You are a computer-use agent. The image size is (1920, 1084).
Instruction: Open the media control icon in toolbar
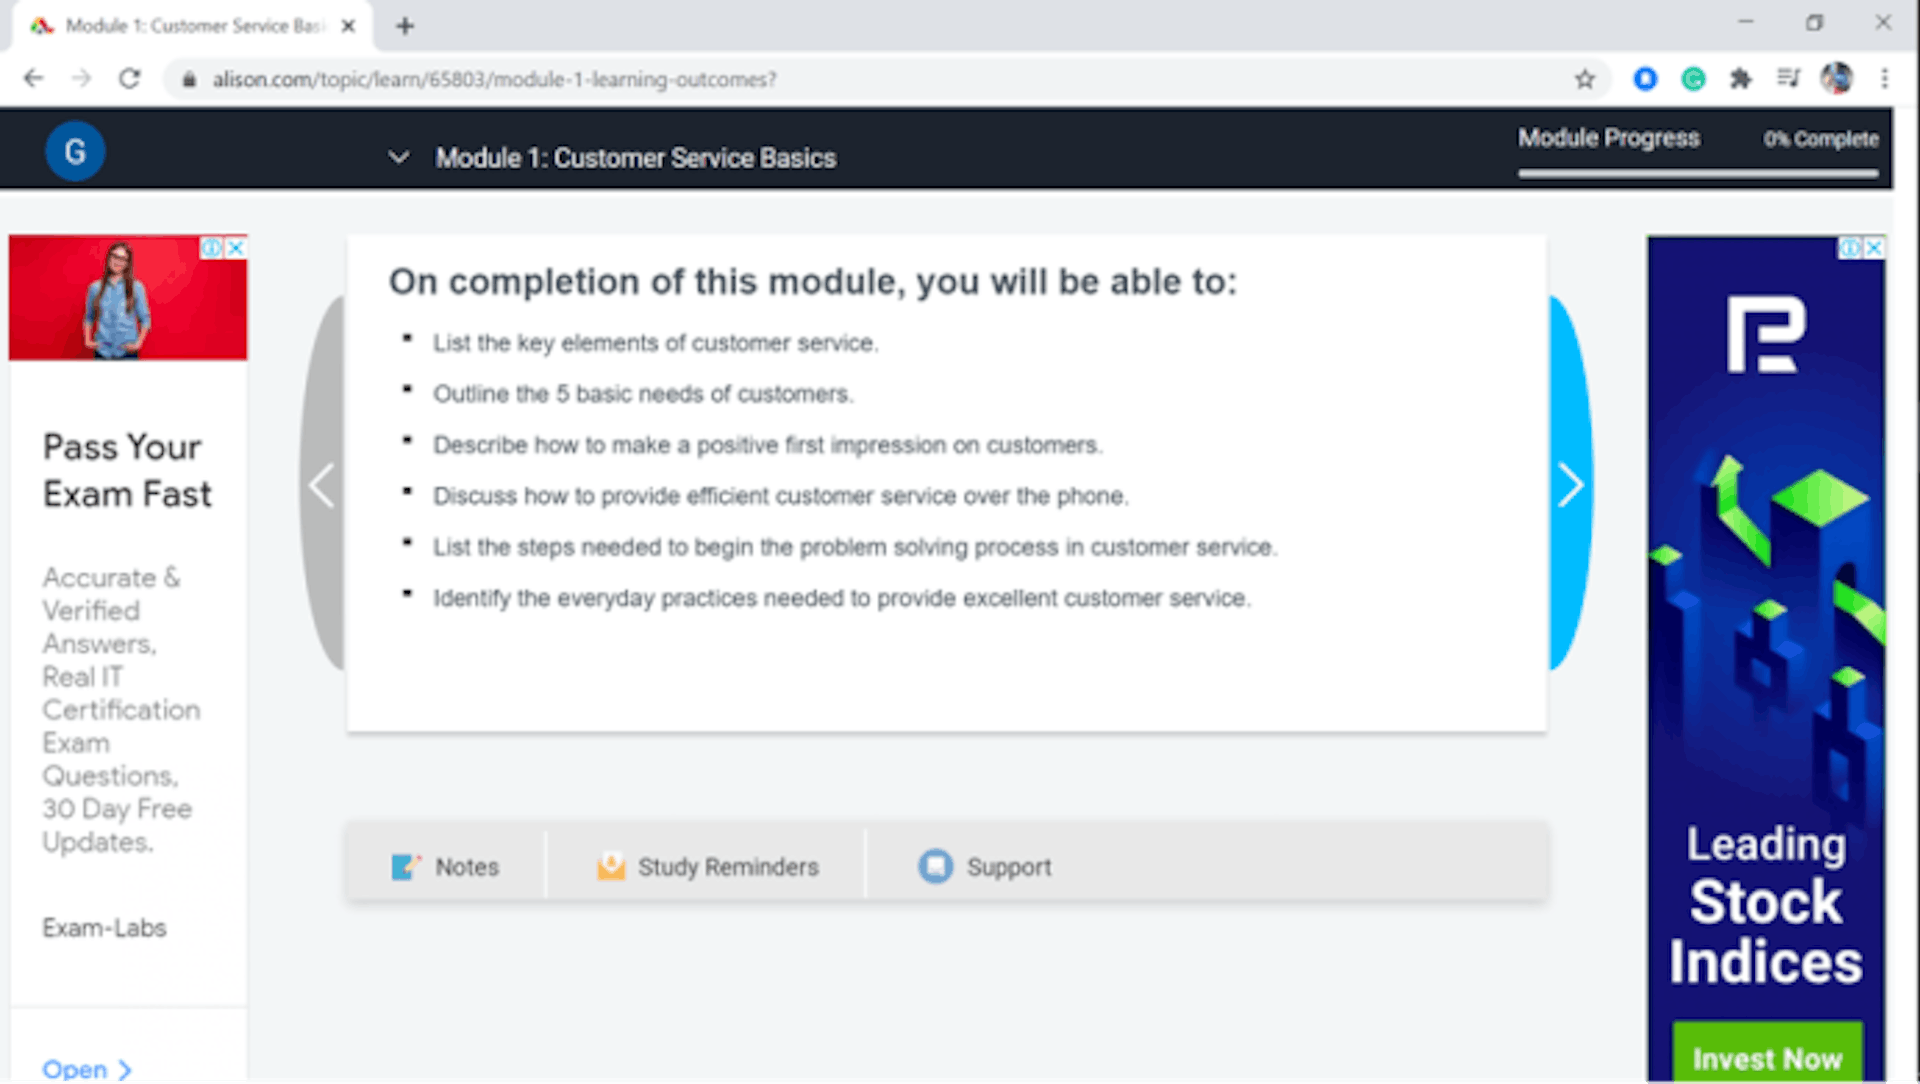click(1788, 79)
